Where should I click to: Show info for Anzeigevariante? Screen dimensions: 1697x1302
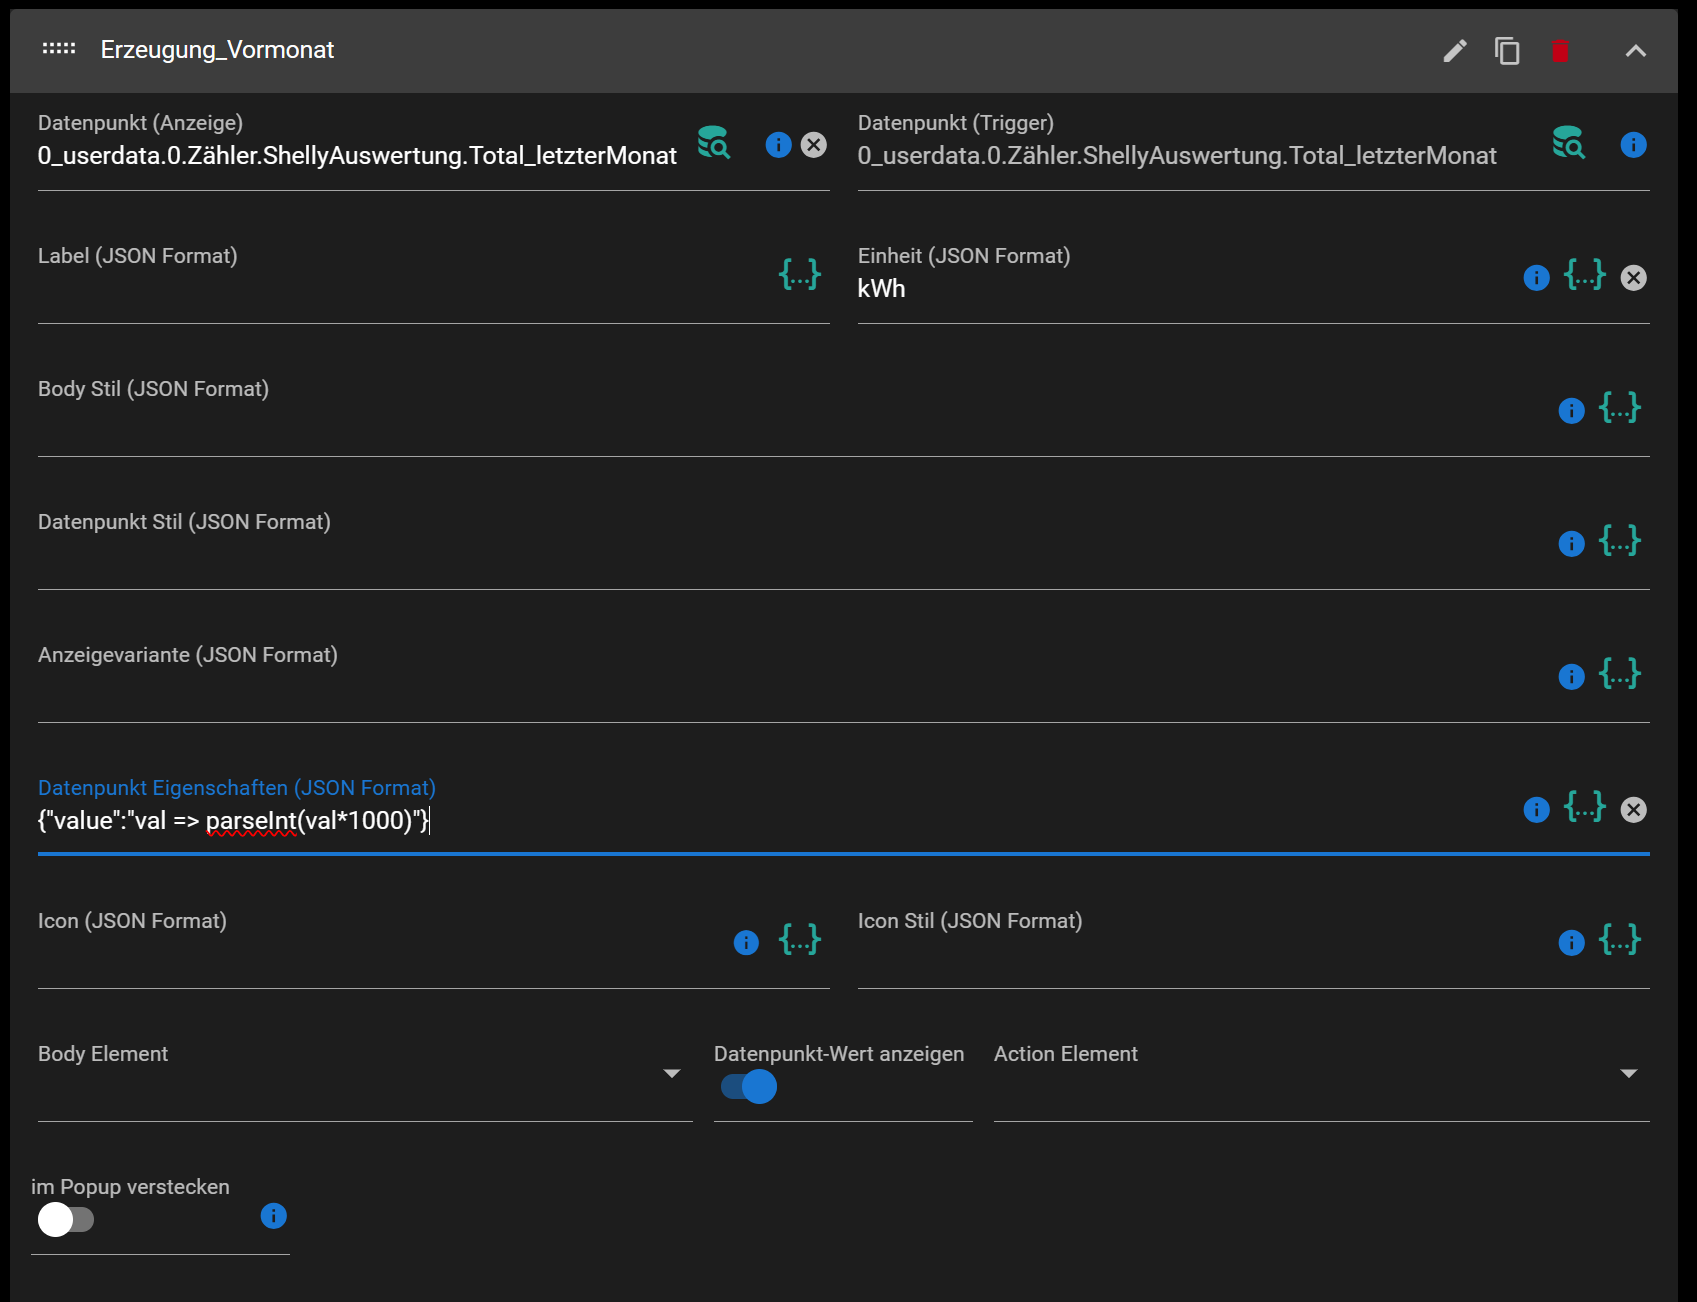[x=1571, y=677]
